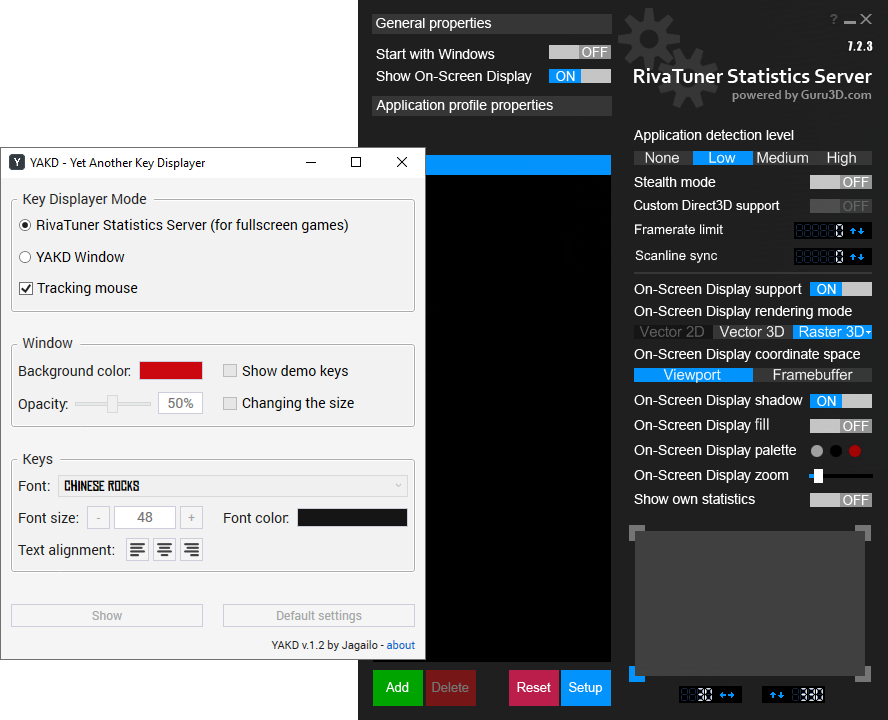888x720 pixels.
Task: Click Framerate limit up/down arrows
Action: tap(857, 231)
